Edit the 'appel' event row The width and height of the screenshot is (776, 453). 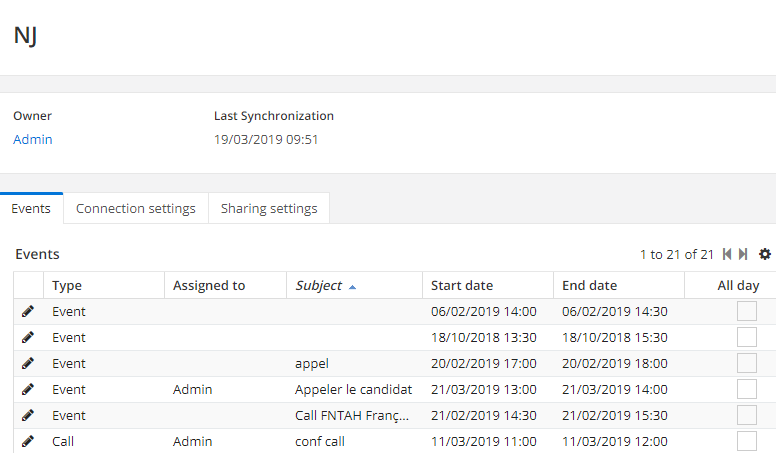click(x=28, y=363)
